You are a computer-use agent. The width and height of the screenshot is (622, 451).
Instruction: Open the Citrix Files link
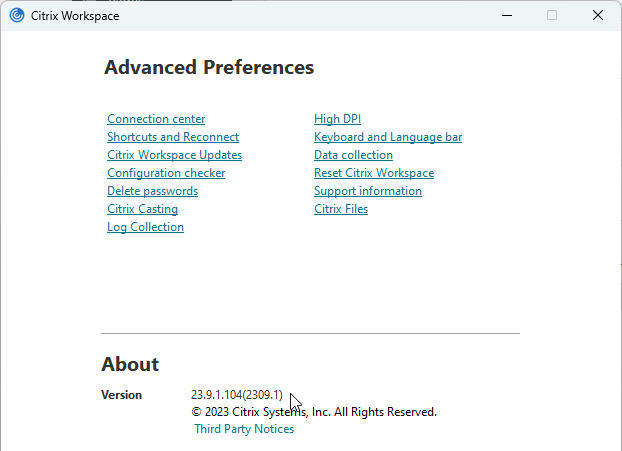click(x=341, y=209)
